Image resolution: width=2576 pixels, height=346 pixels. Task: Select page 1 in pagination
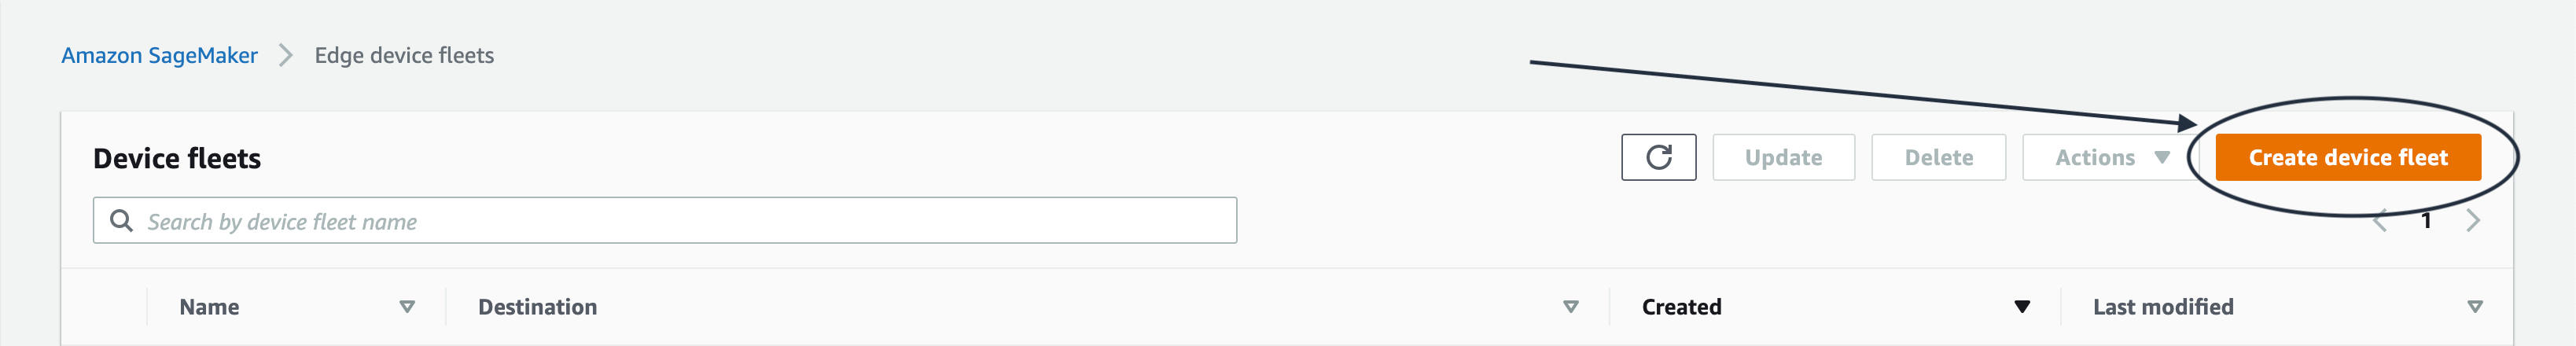pyautogui.click(x=2426, y=221)
